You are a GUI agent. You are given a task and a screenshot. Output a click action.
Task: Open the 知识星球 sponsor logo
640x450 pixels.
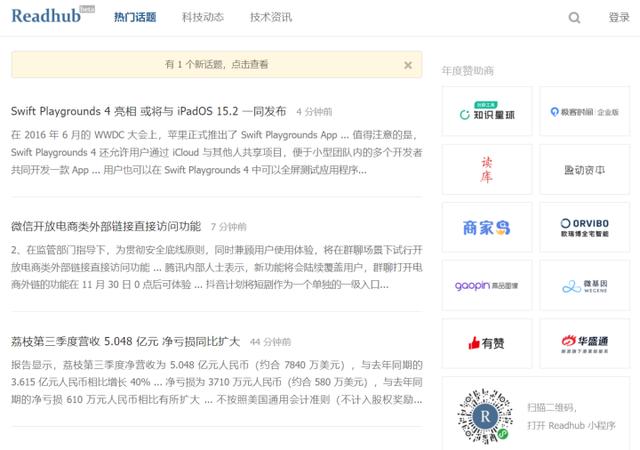coord(487,111)
